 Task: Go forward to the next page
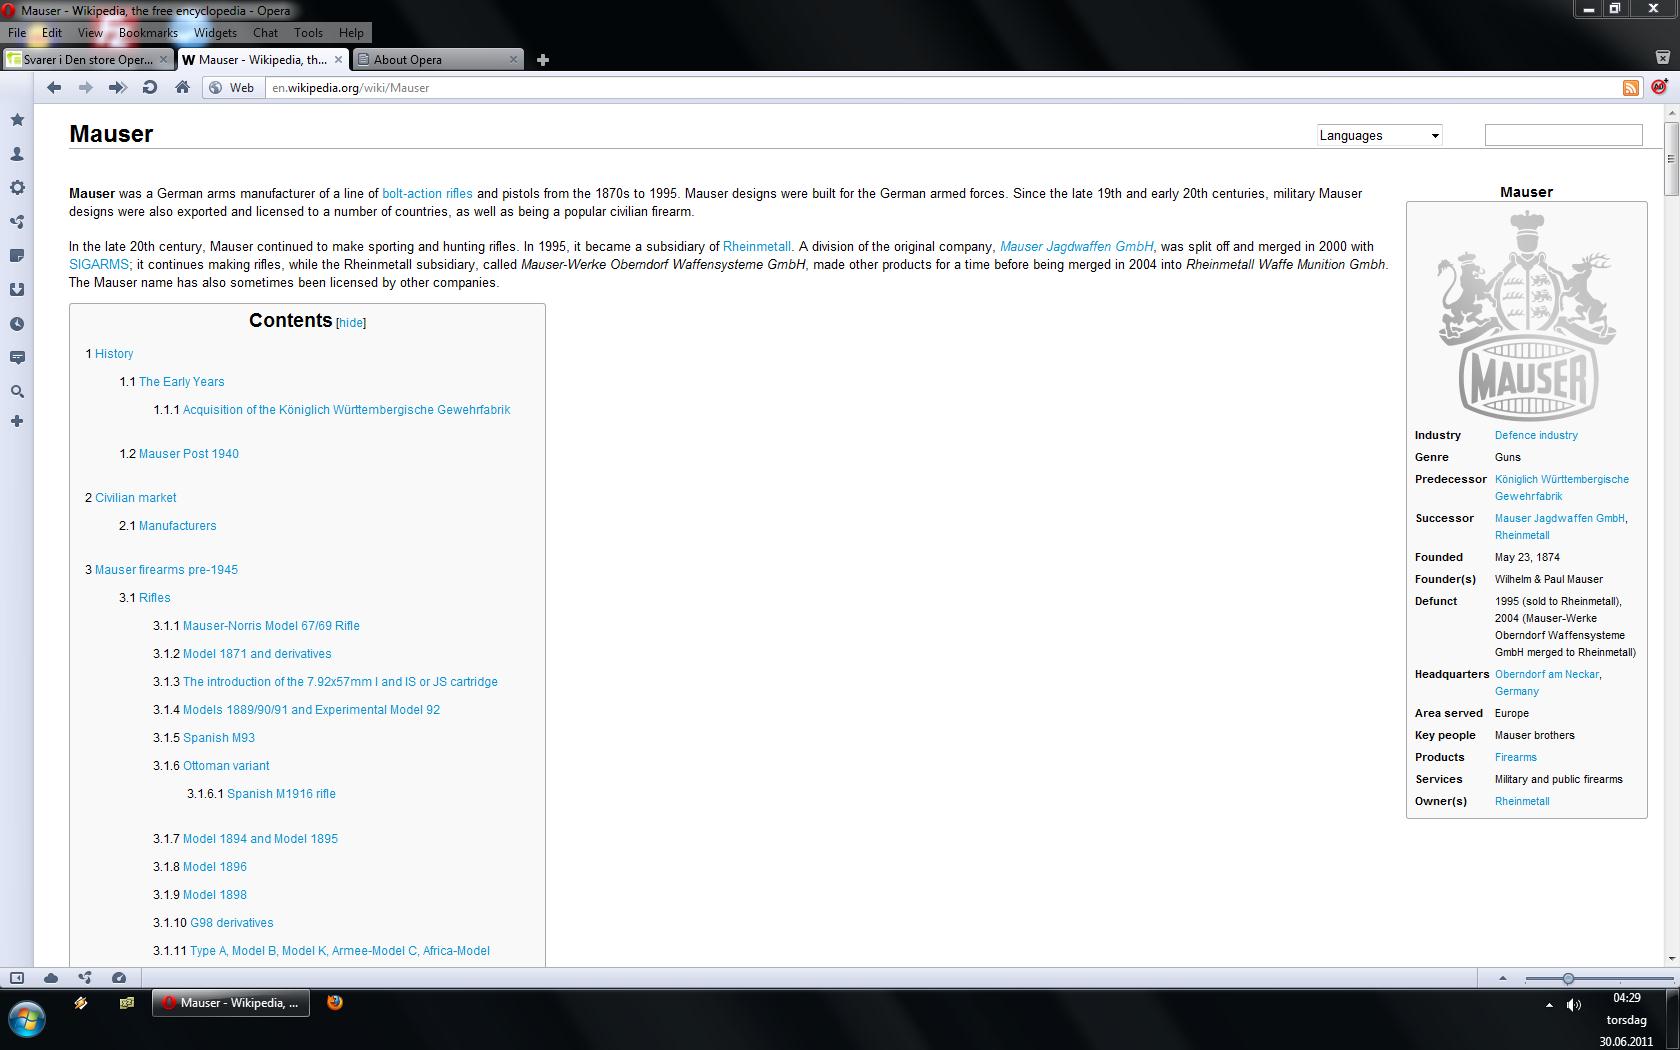(86, 88)
